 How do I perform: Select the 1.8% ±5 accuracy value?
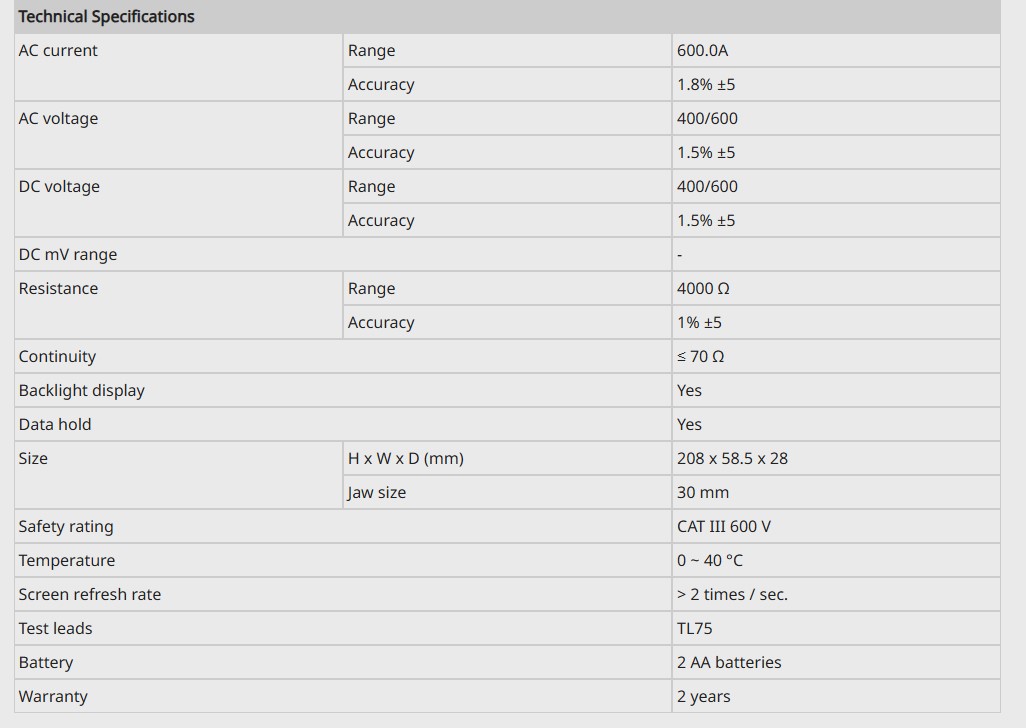706,85
